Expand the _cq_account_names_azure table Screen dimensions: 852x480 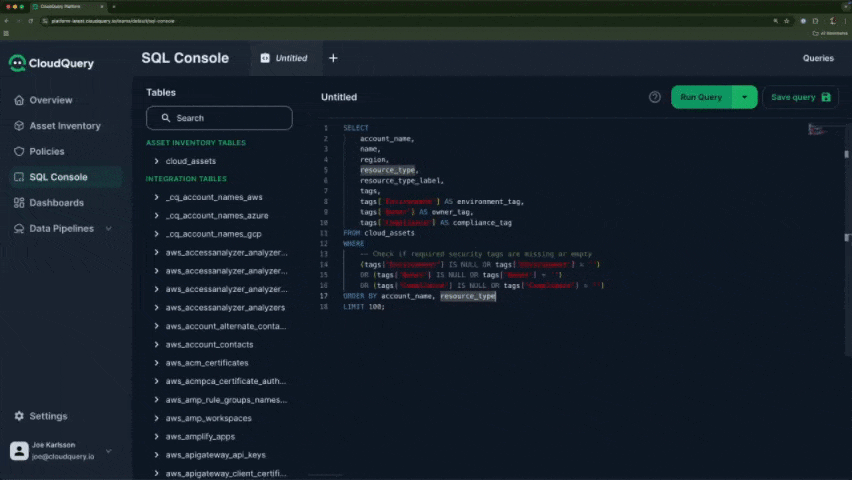[x=157, y=216]
